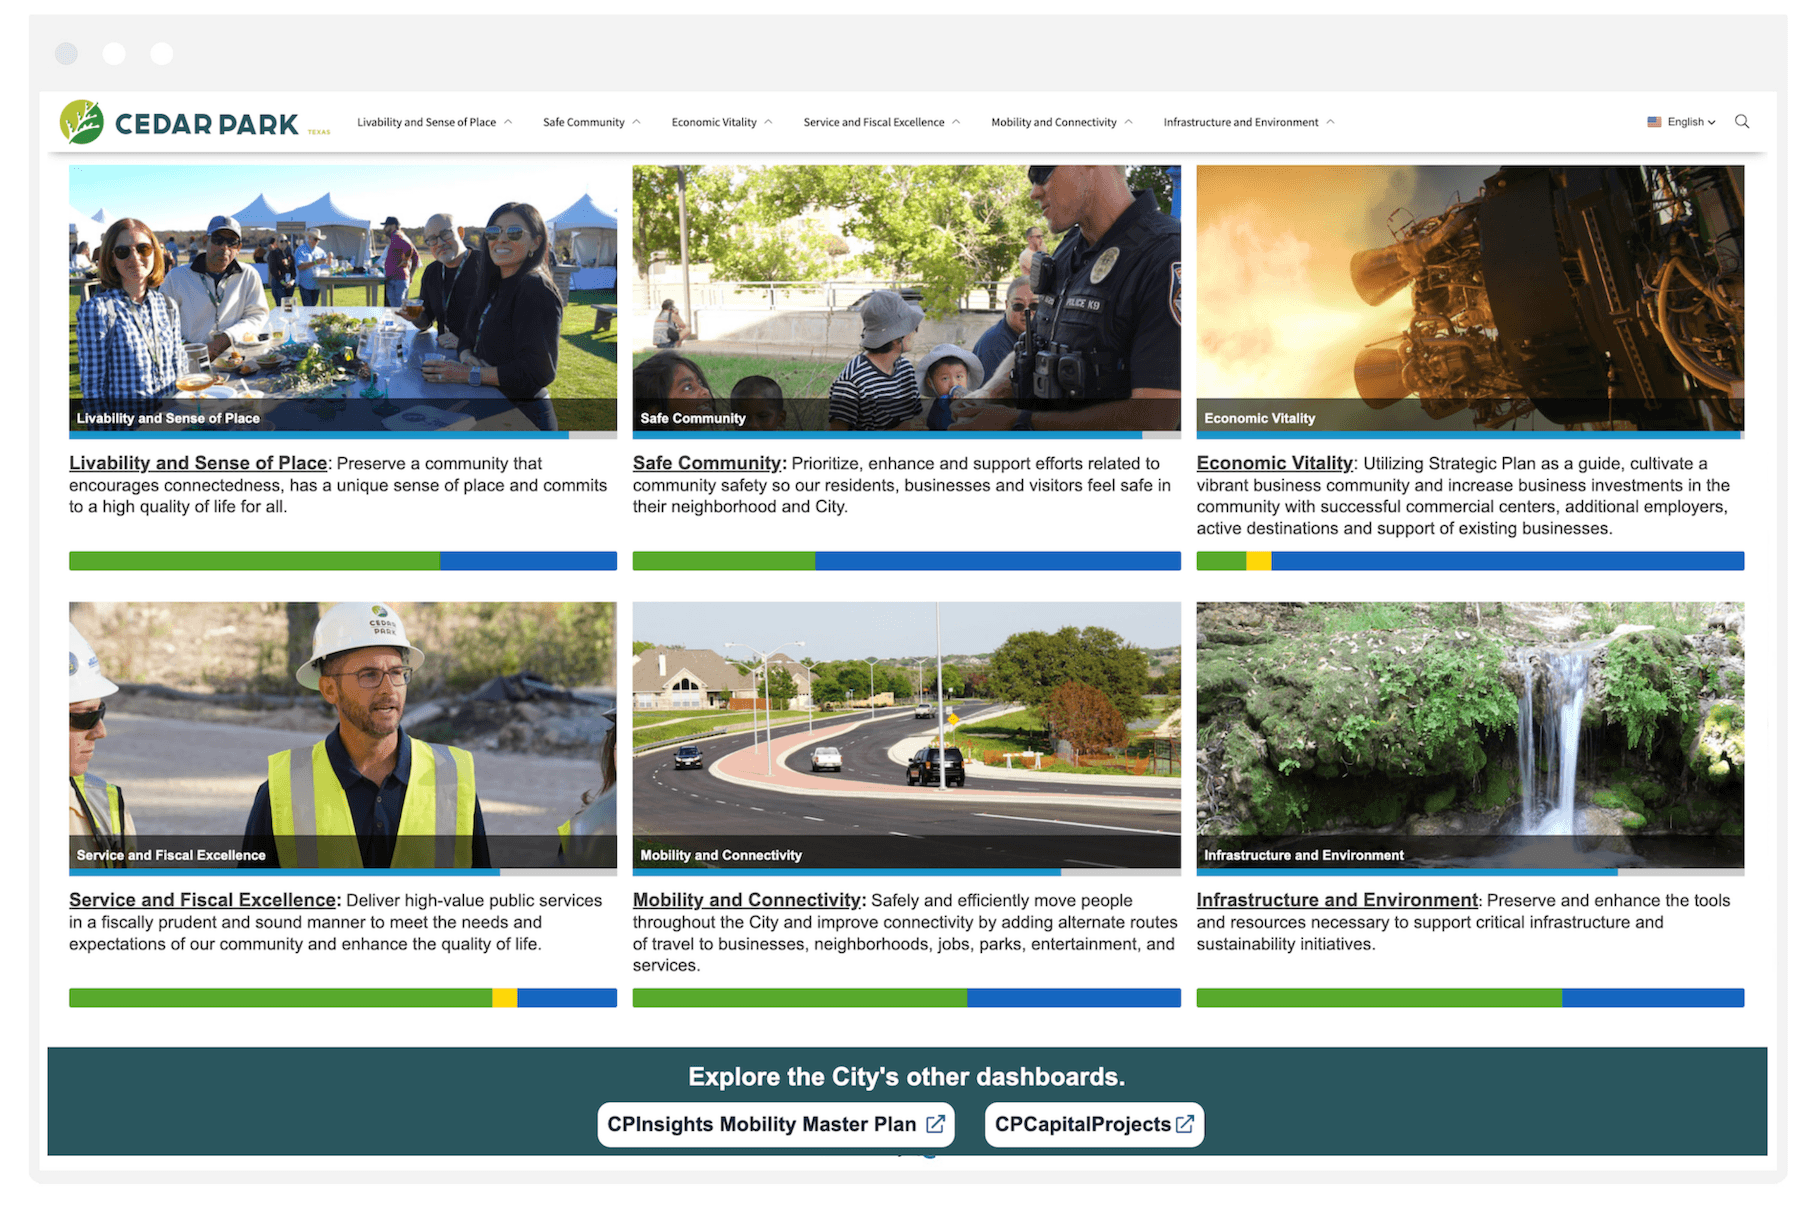Click the Economic Vitality rocket engine photo
The width and height of the screenshot is (1800, 1206).
(1470, 298)
